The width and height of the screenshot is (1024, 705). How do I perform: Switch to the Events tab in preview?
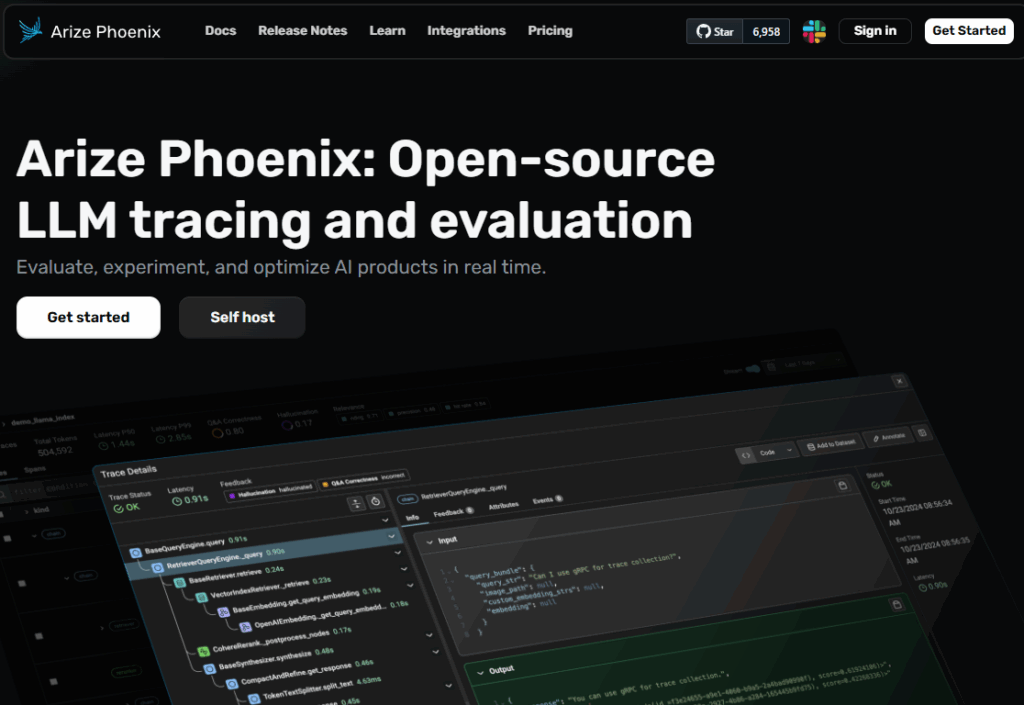tap(547, 500)
